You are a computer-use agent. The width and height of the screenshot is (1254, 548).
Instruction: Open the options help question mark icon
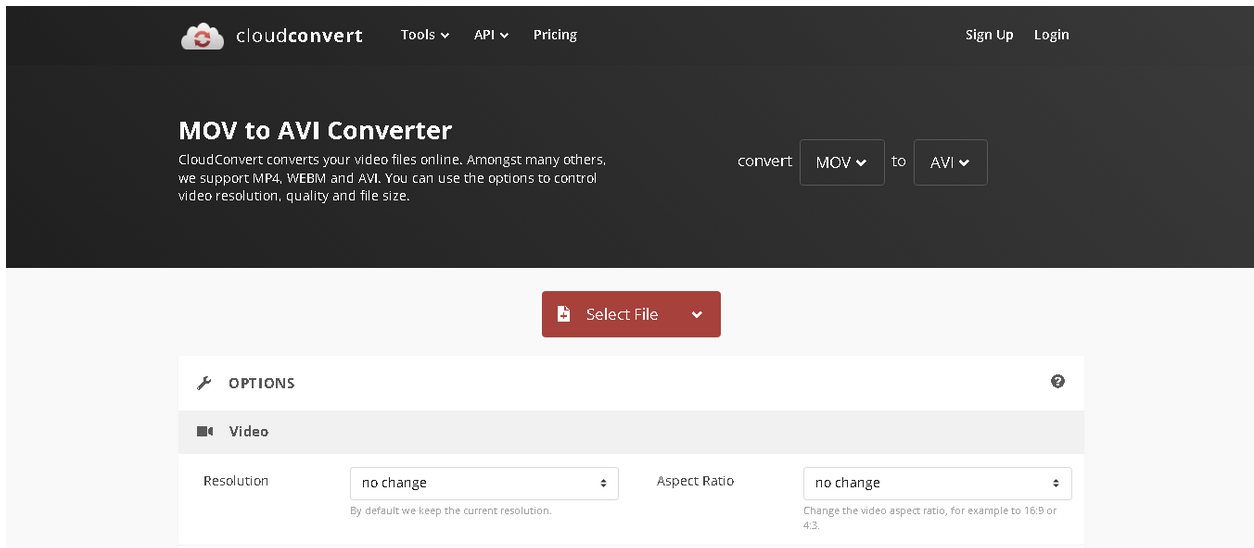pyautogui.click(x=1058, y=381)
